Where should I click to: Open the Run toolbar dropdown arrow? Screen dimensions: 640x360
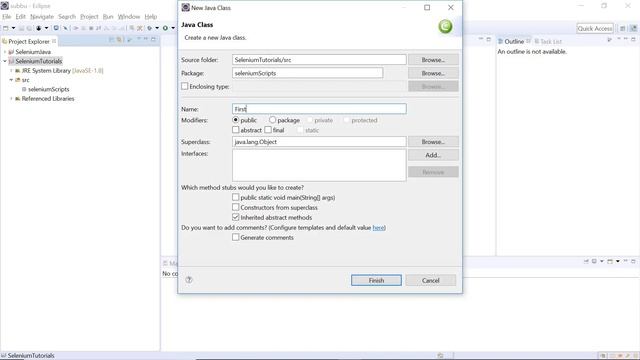pyautogui.click(x=173, y=28)
